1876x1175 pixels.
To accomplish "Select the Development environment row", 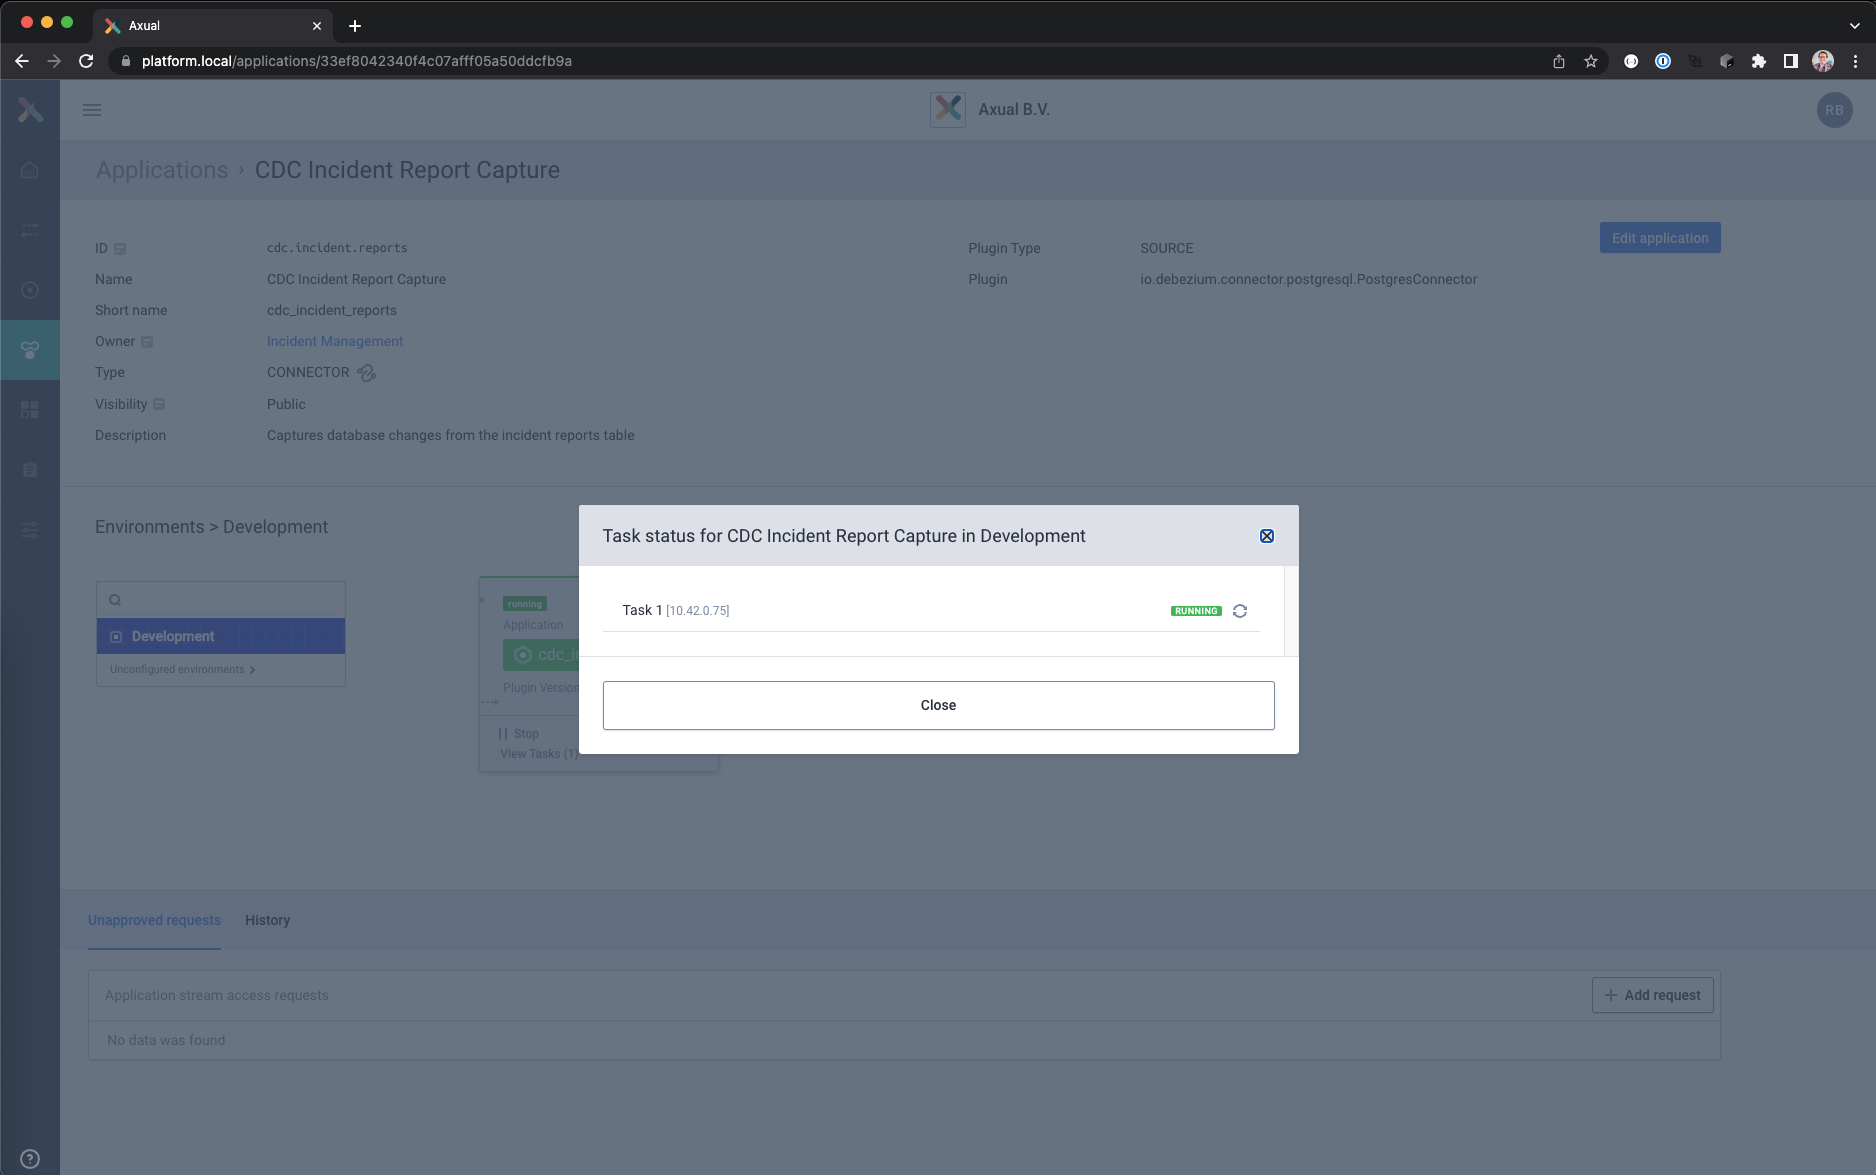I will (221, 636).
